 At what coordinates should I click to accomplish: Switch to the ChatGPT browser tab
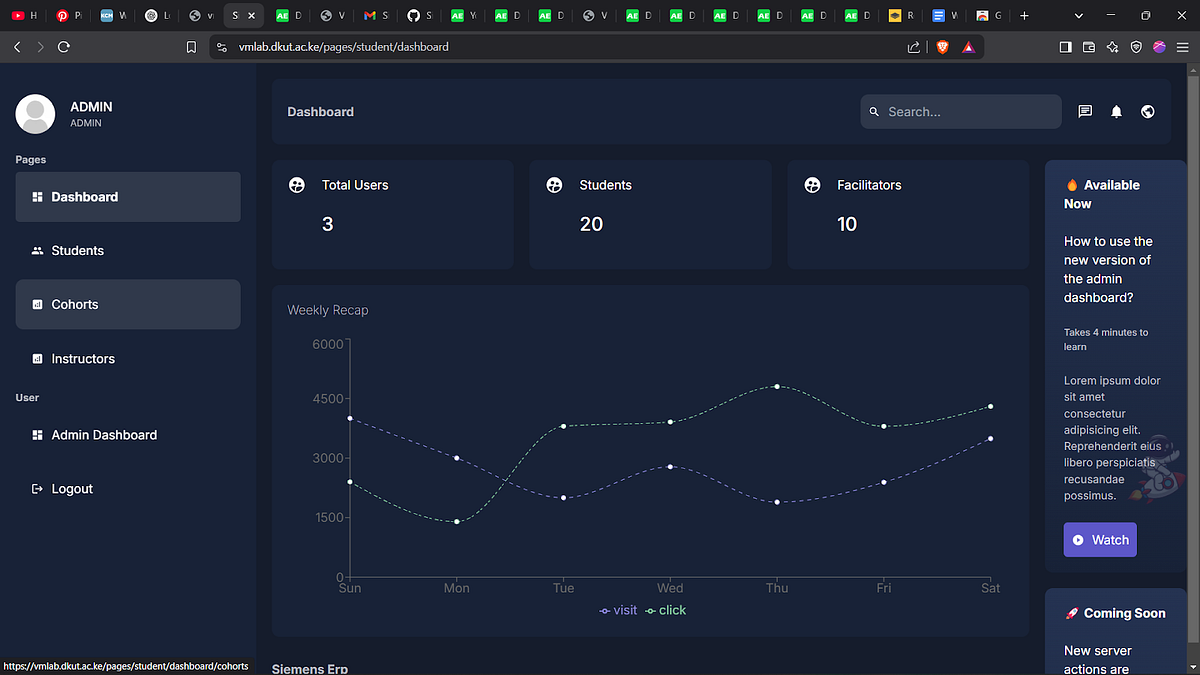pos(157,16)
